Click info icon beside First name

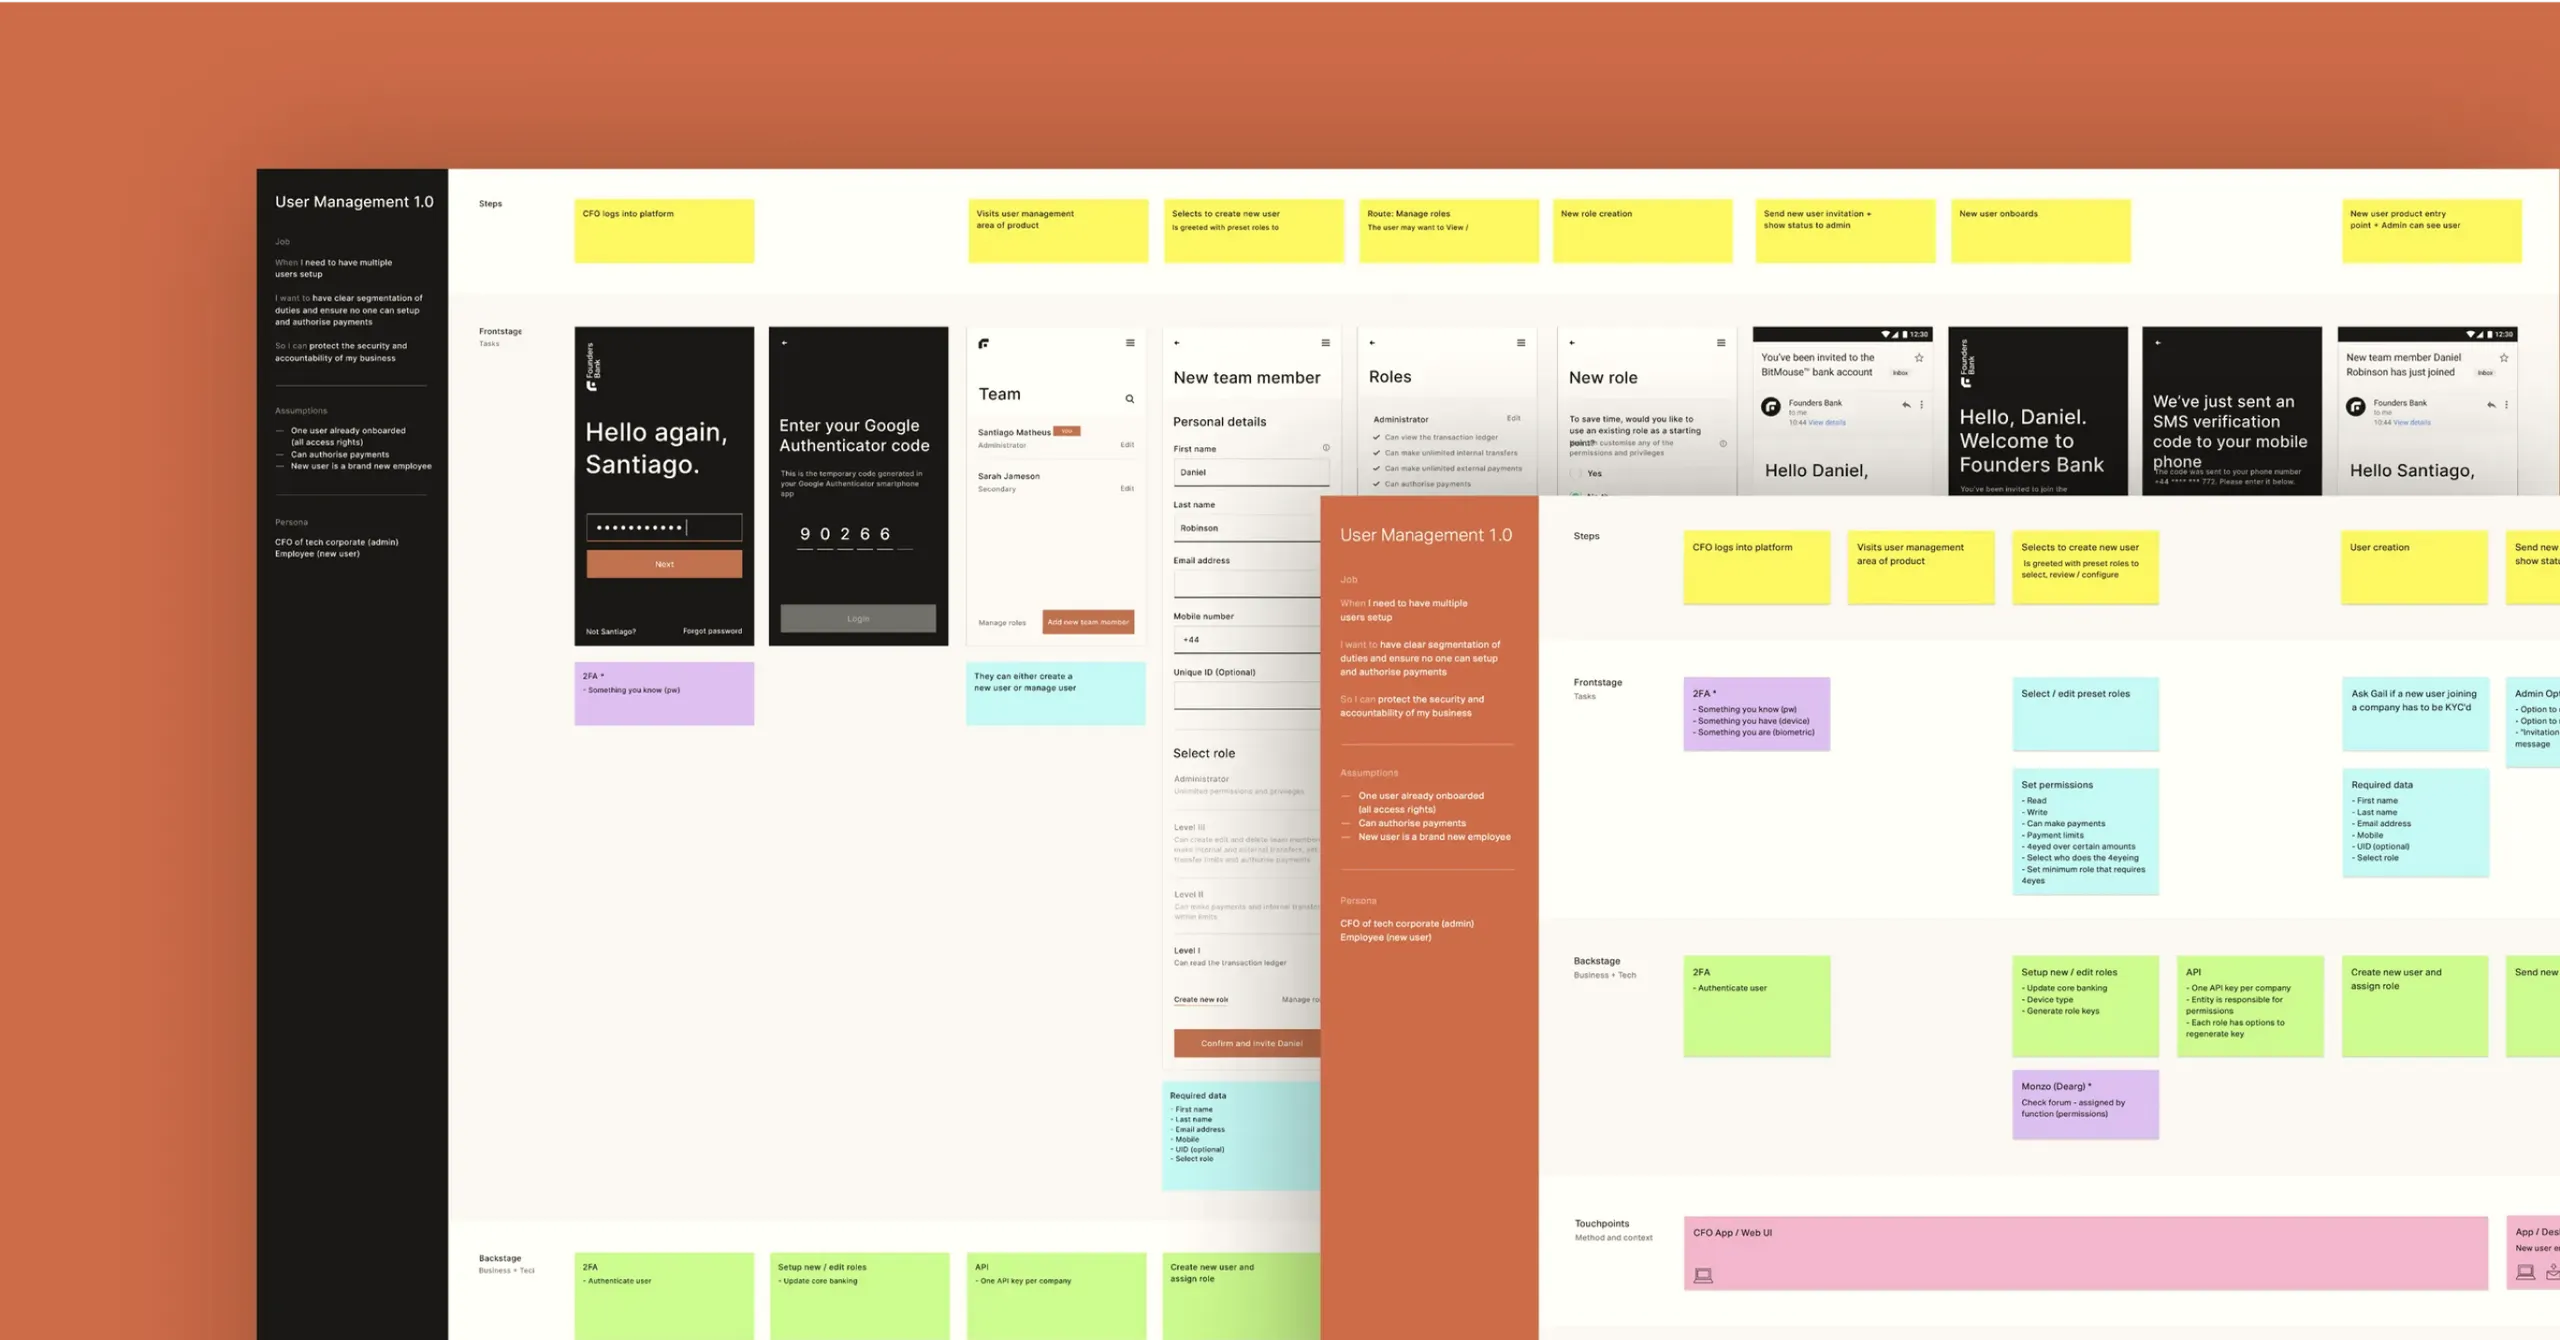click(x=1326, y=448)
